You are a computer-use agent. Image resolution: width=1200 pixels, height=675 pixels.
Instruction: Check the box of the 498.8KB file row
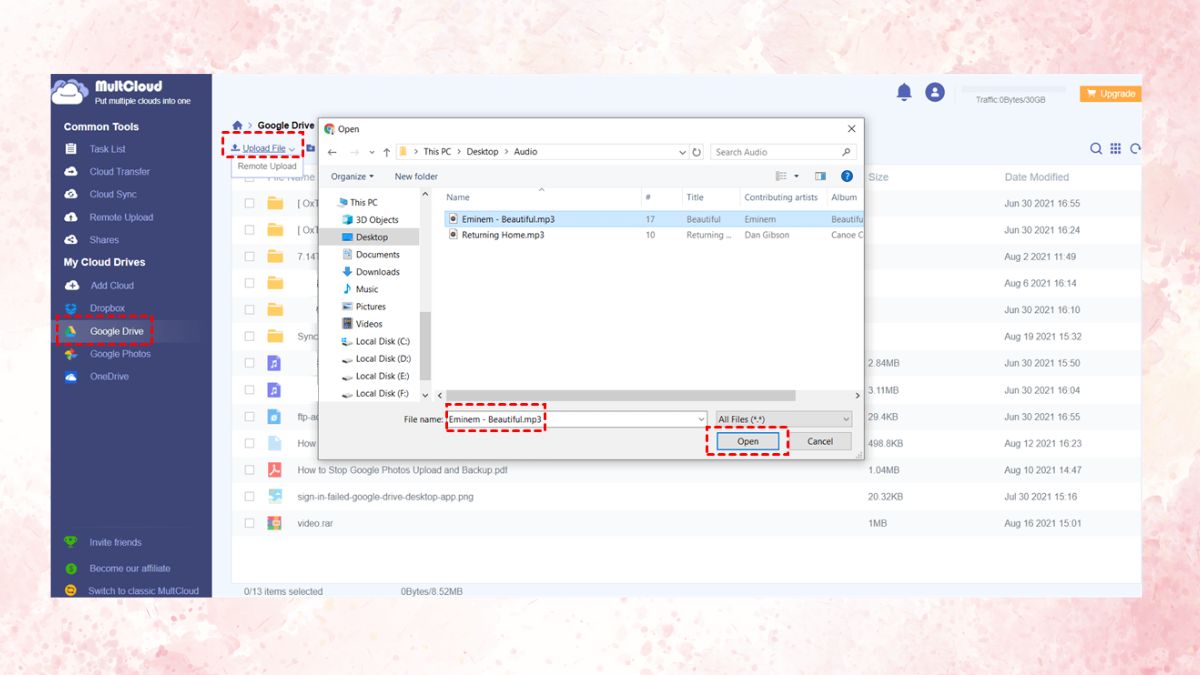click(x=249, y=443)
